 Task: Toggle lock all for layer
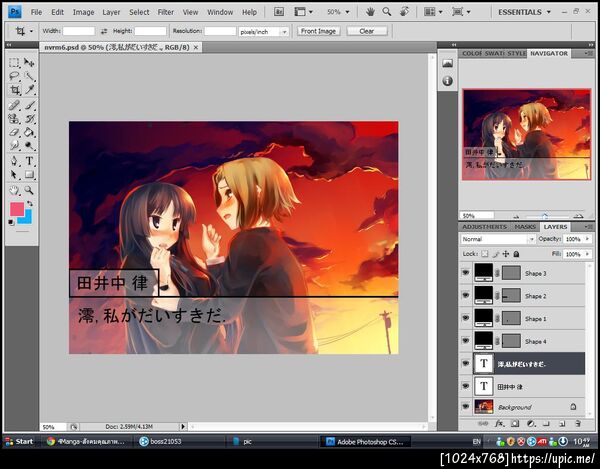516,254
